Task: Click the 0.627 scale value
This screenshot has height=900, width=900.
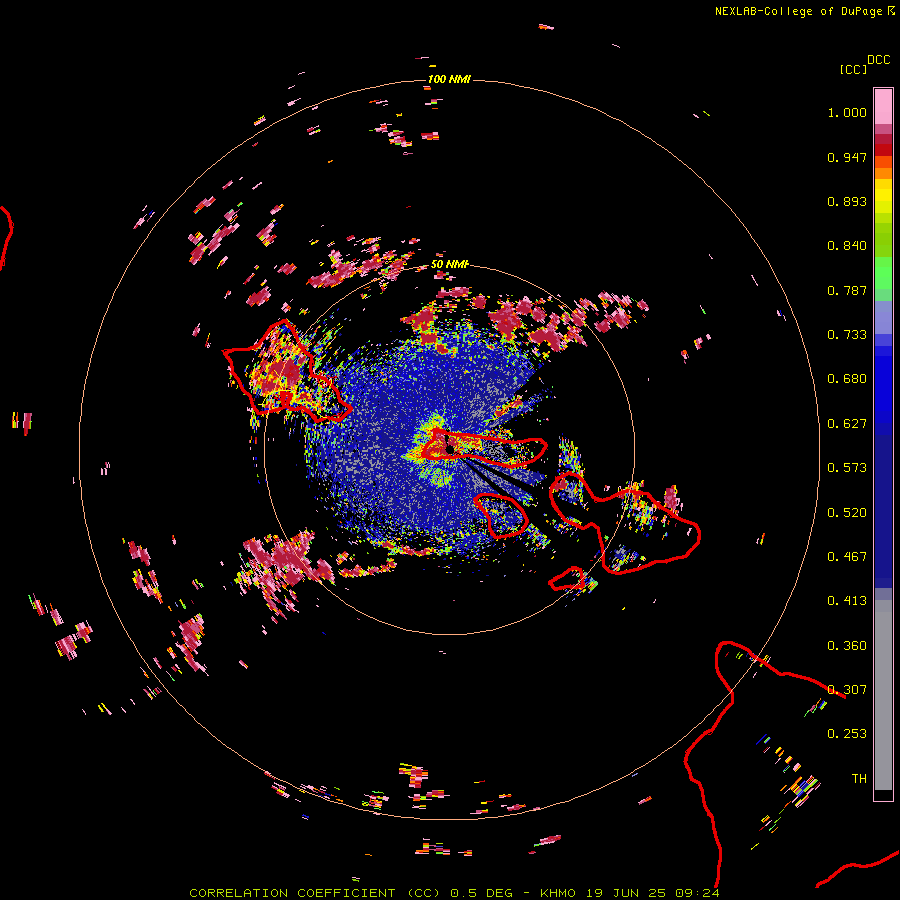Action: tap(847, 424)
